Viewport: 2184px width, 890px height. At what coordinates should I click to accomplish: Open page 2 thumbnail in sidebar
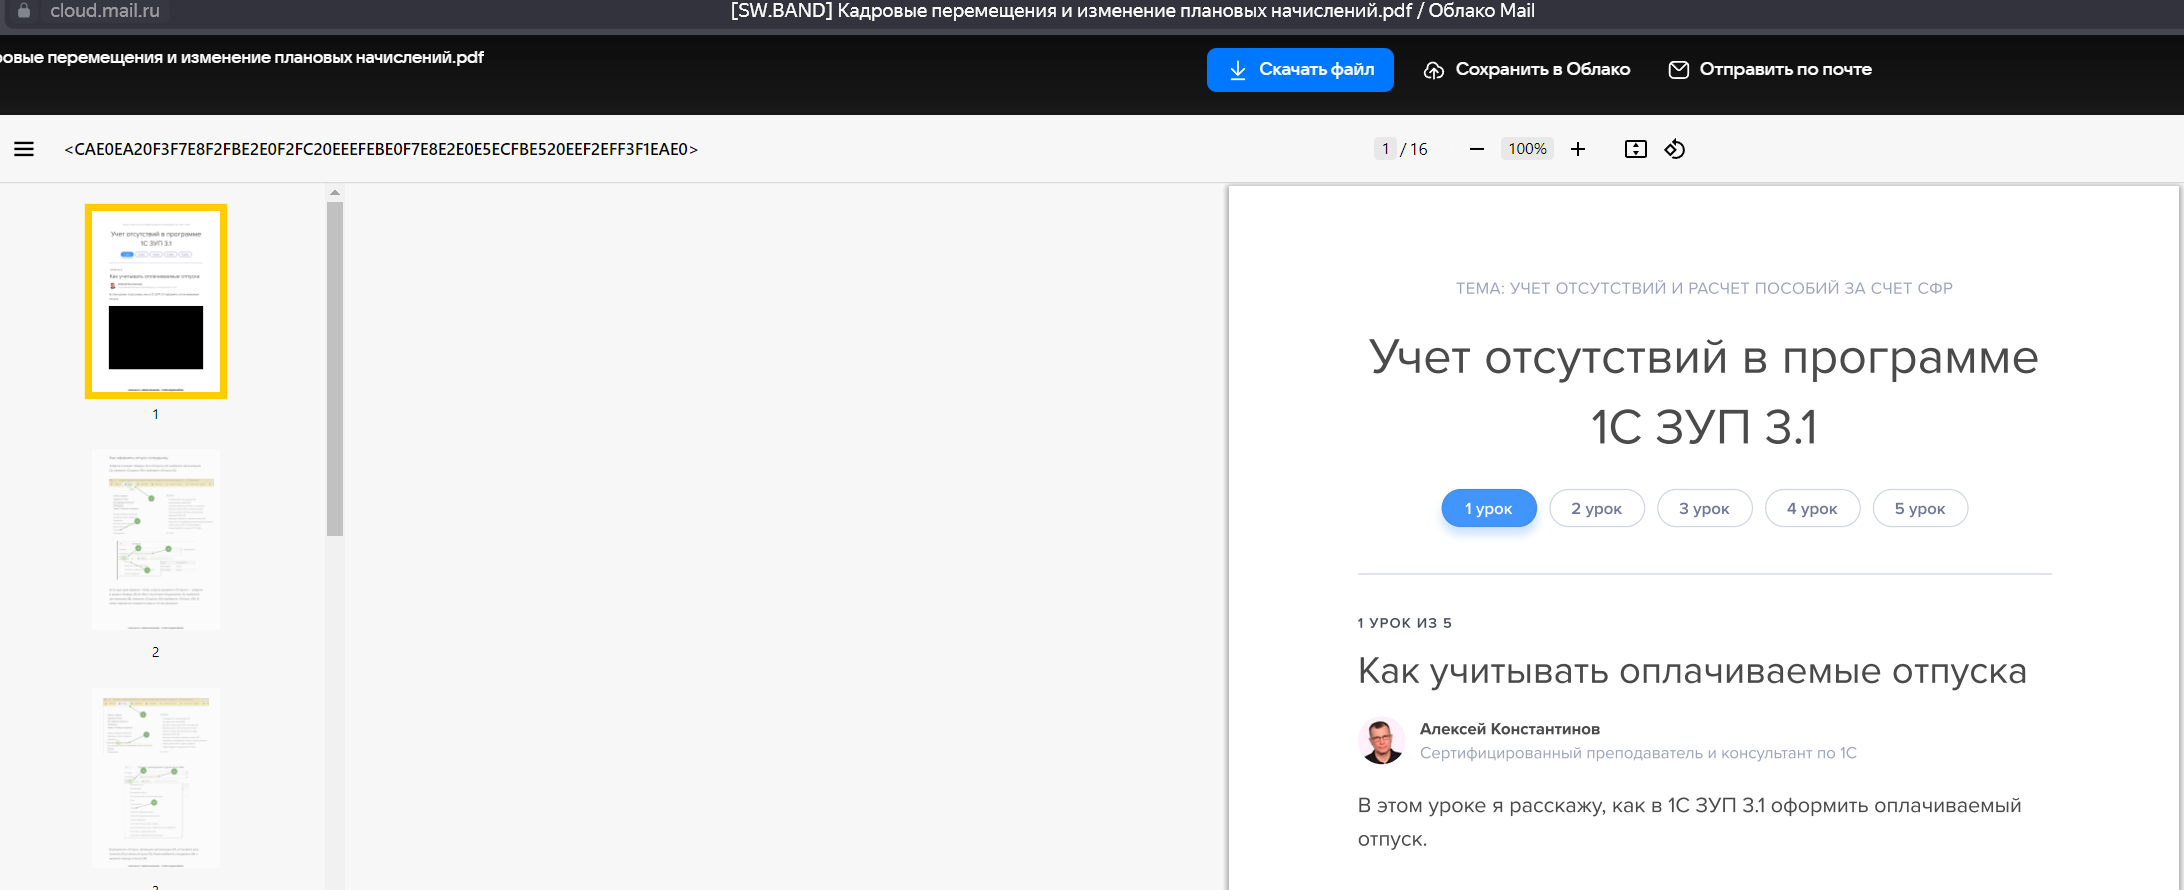[156, 539]
